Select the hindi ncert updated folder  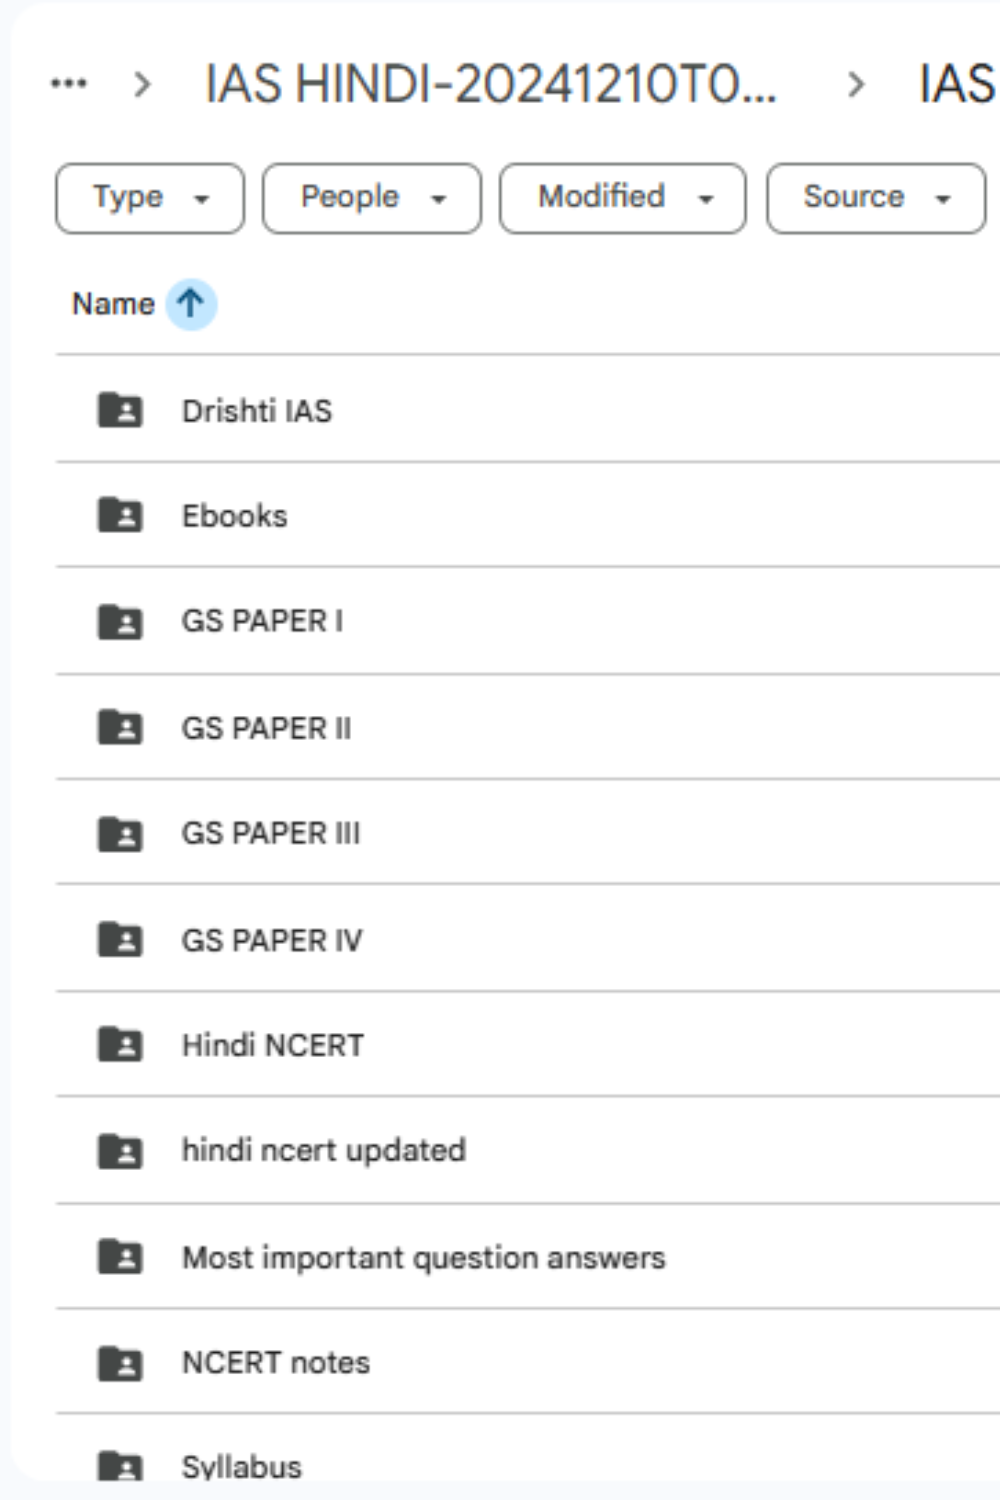(x=323, y=1151)
